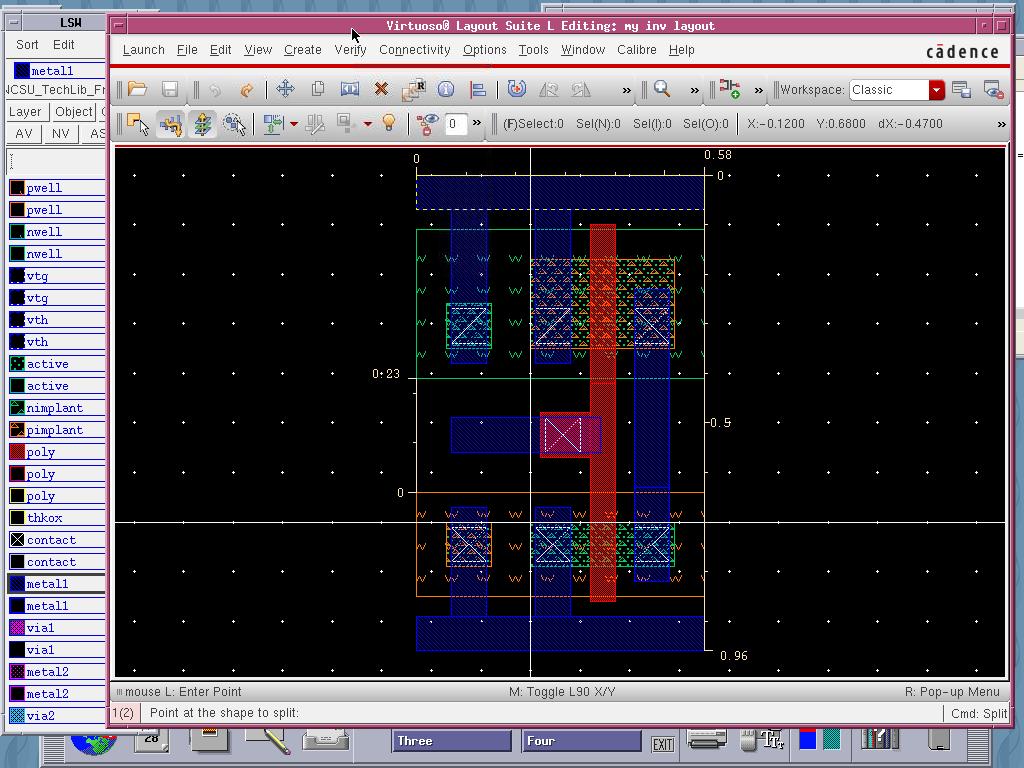The width and height of the screenshot is (1024, 768).
Task: Click the Rotate tool icon
Action: 517,89
